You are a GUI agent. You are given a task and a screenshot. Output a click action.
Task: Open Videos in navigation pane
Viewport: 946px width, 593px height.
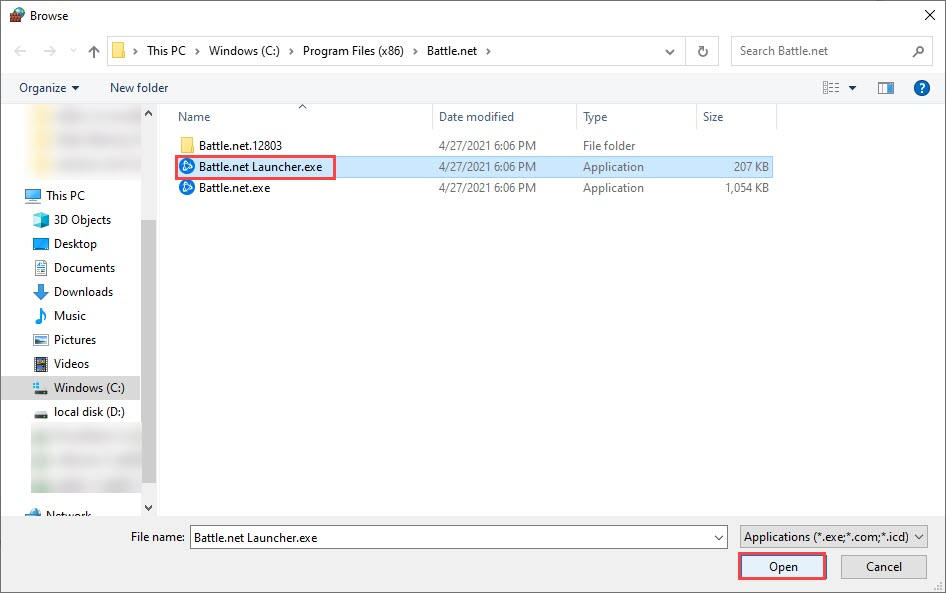tap(71, 364)
